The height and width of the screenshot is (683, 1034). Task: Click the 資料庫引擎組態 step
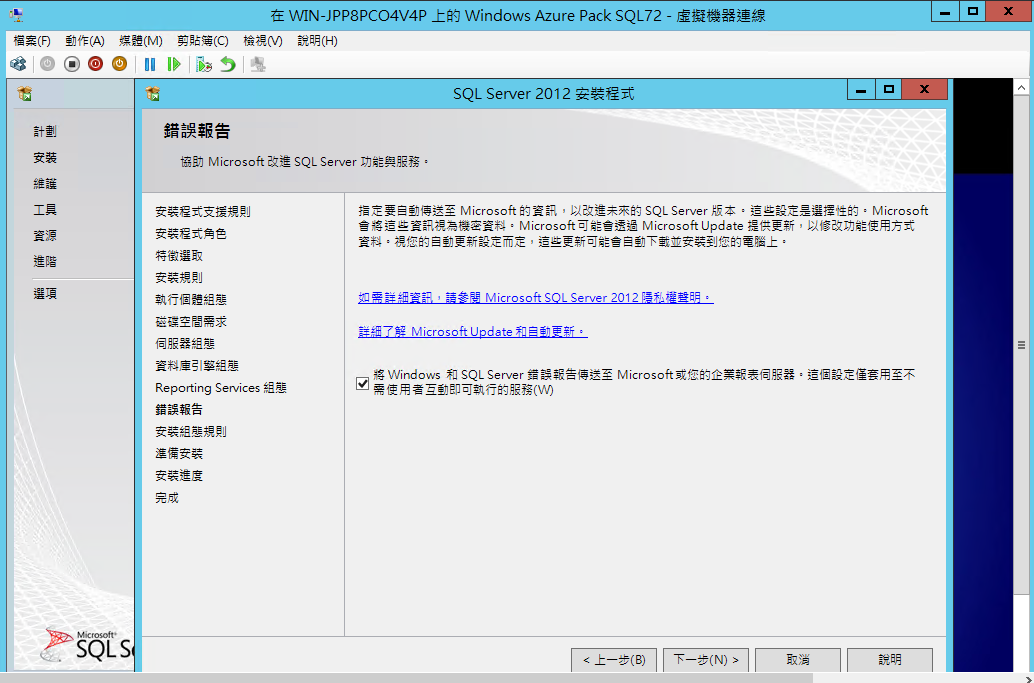click(197, 366)
